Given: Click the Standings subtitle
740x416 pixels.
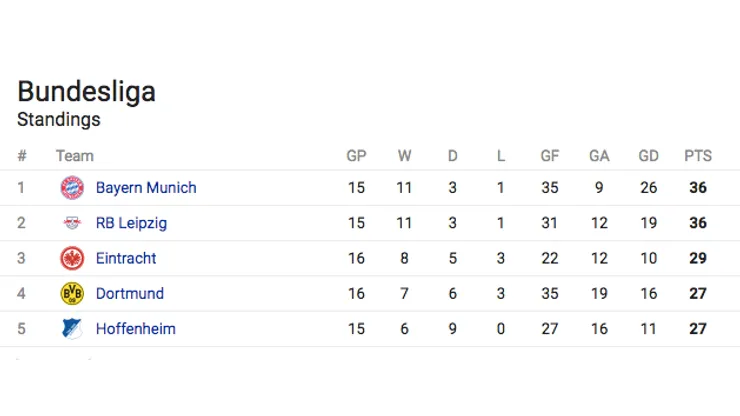Looking at the screenshot, I should [59, 120].
